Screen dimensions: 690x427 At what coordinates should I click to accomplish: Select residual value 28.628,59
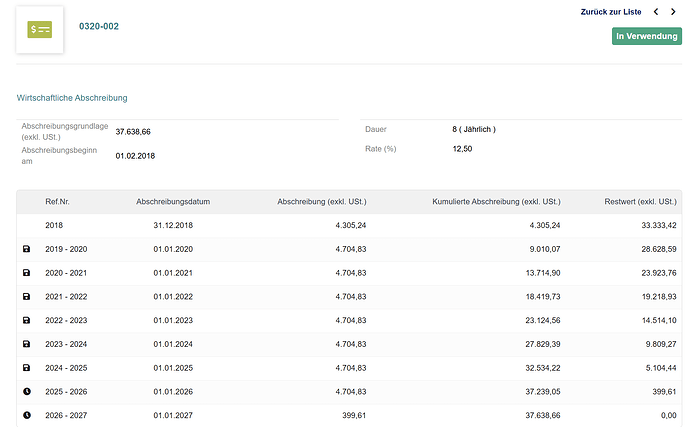[x=659, y=249]
